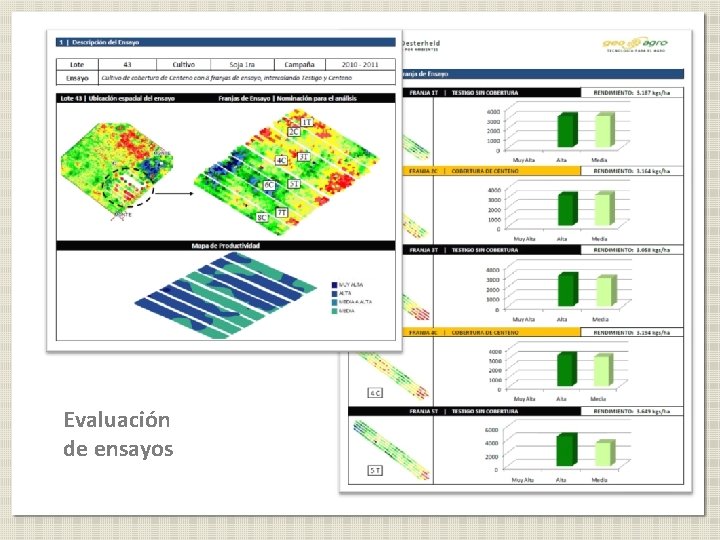Click the Franja 5T strip map thumbnail
Image resolution: width=720 pixels, height=540 pixels.
[392, 450]
